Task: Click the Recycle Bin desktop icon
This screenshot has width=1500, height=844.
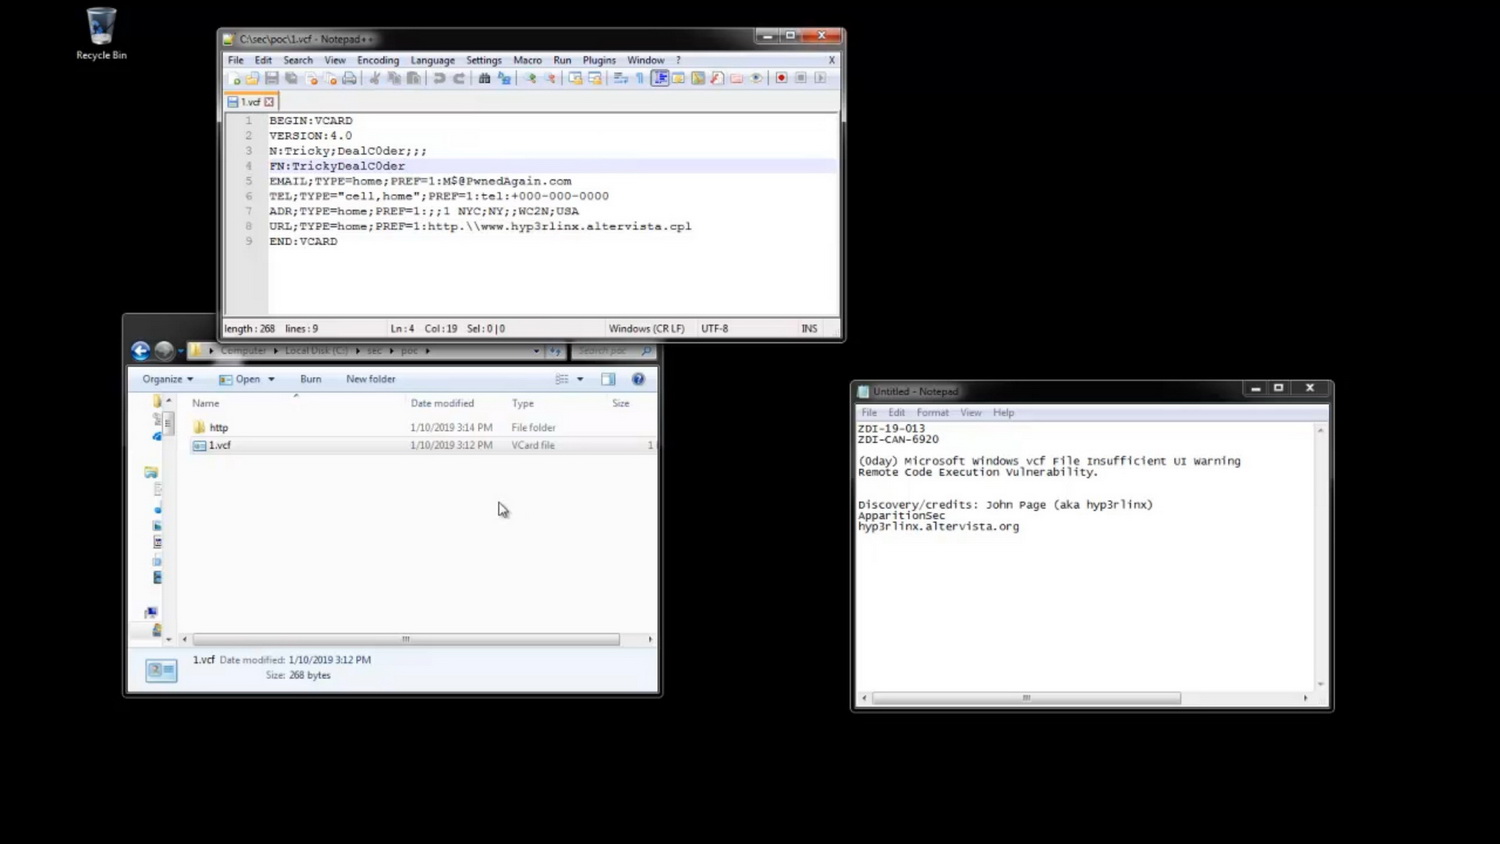Action: [101, 34]
